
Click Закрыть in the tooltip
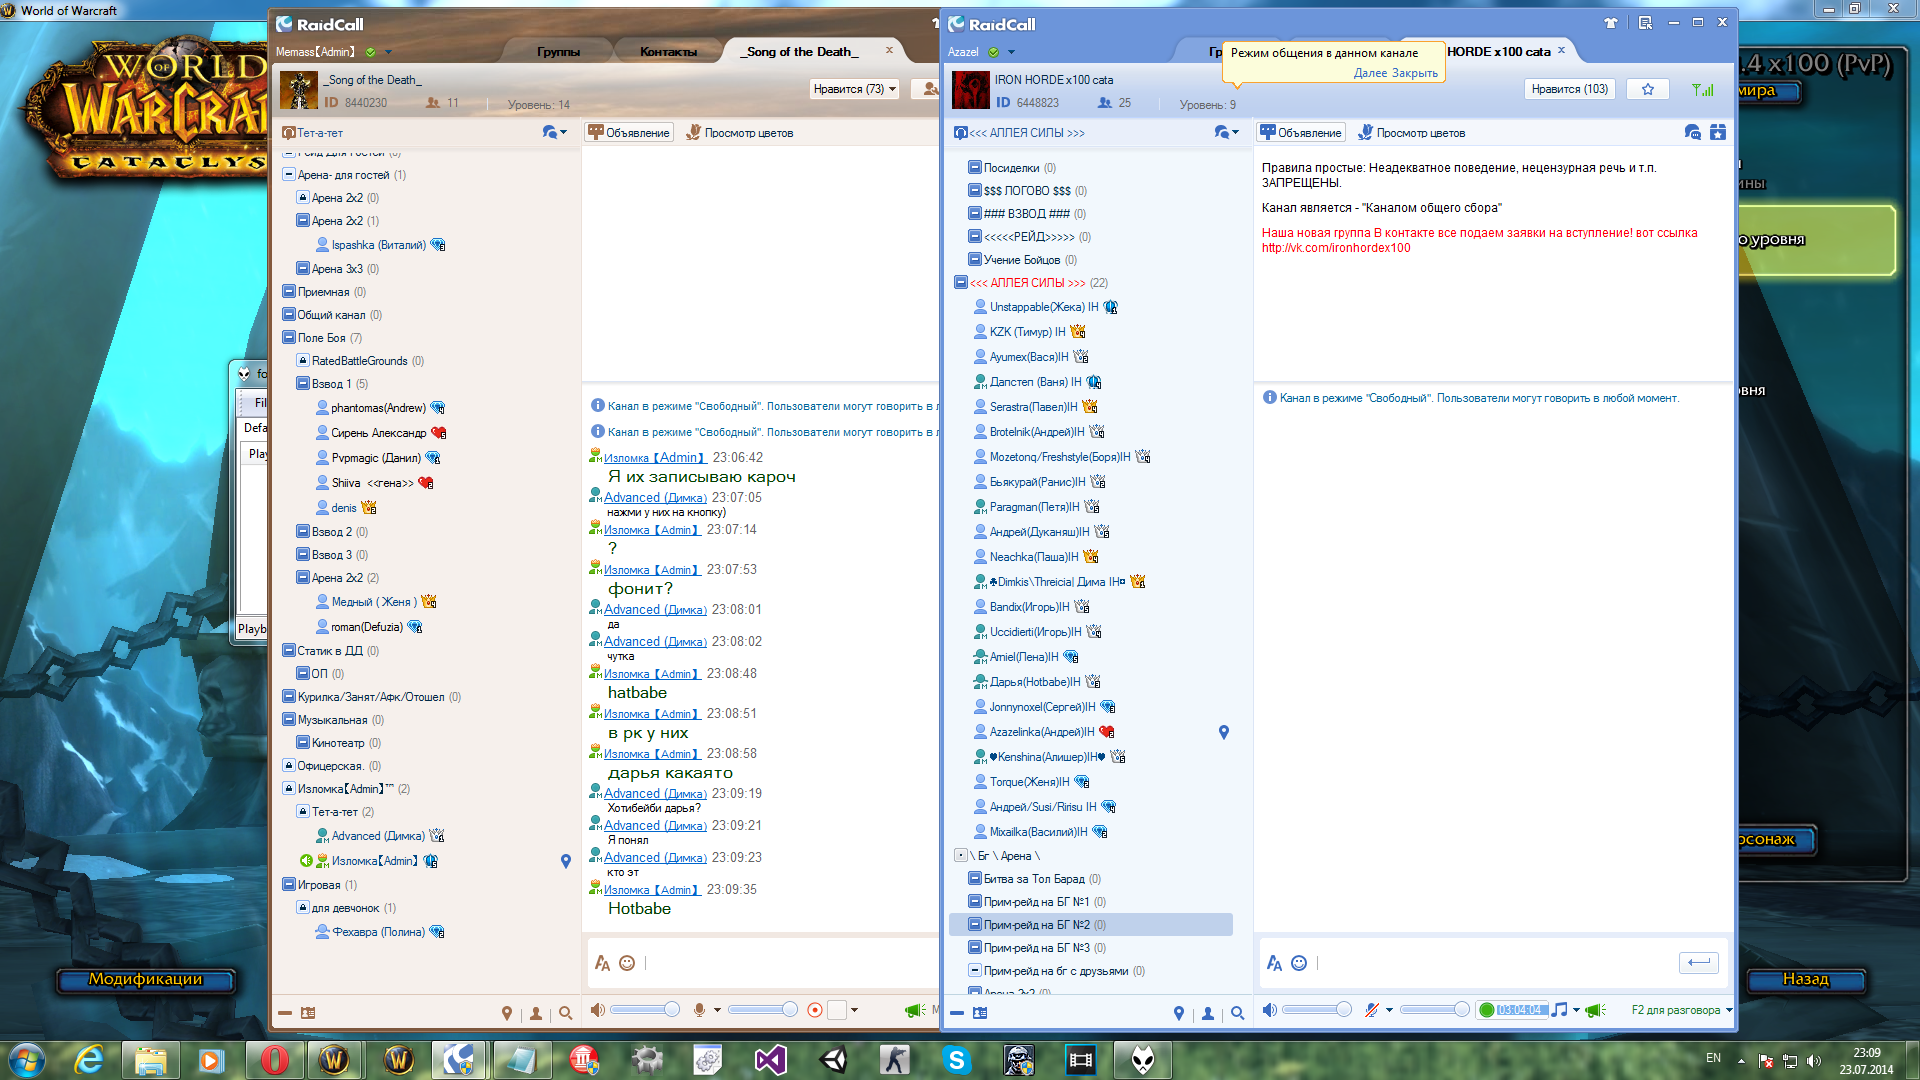pos(1415,73)
